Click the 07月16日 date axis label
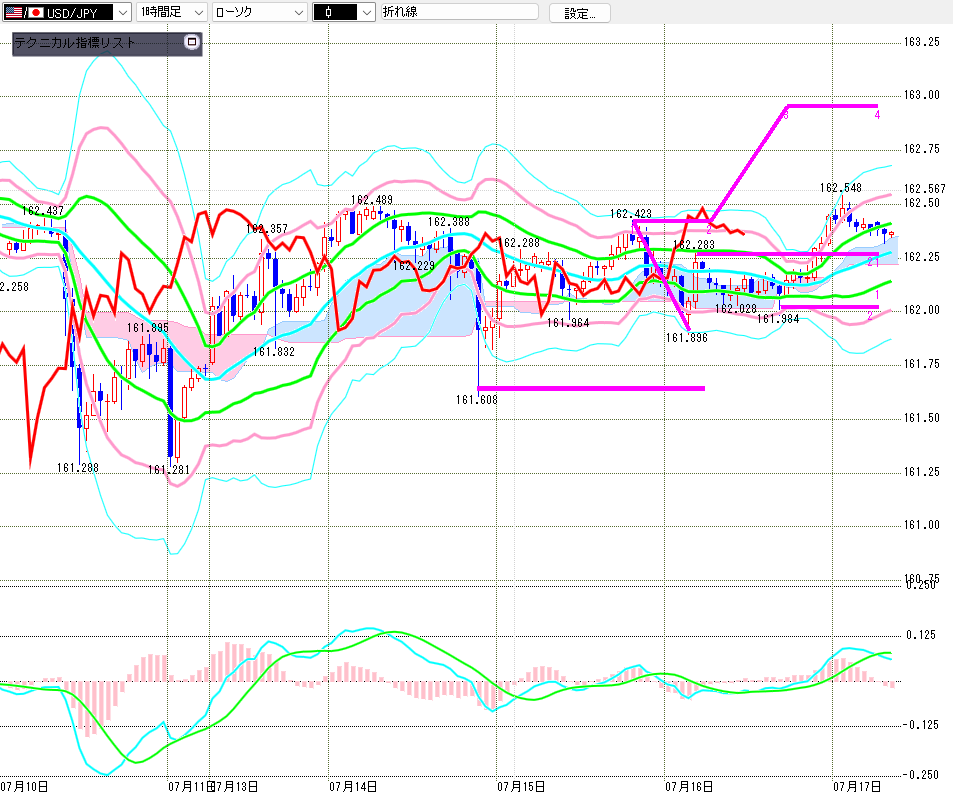Image resolution: width=953 pixels, height=797 pixels. pyautogui.click(x=689, y=787)
